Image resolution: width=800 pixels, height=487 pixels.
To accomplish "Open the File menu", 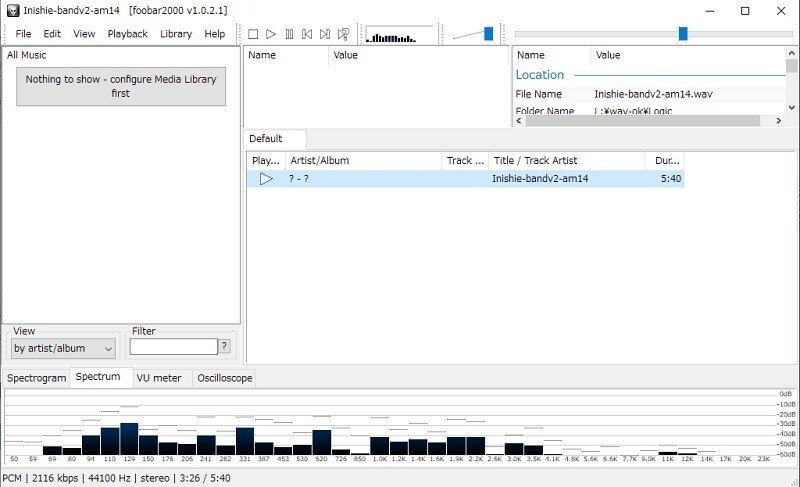I will tap(23, 34).
